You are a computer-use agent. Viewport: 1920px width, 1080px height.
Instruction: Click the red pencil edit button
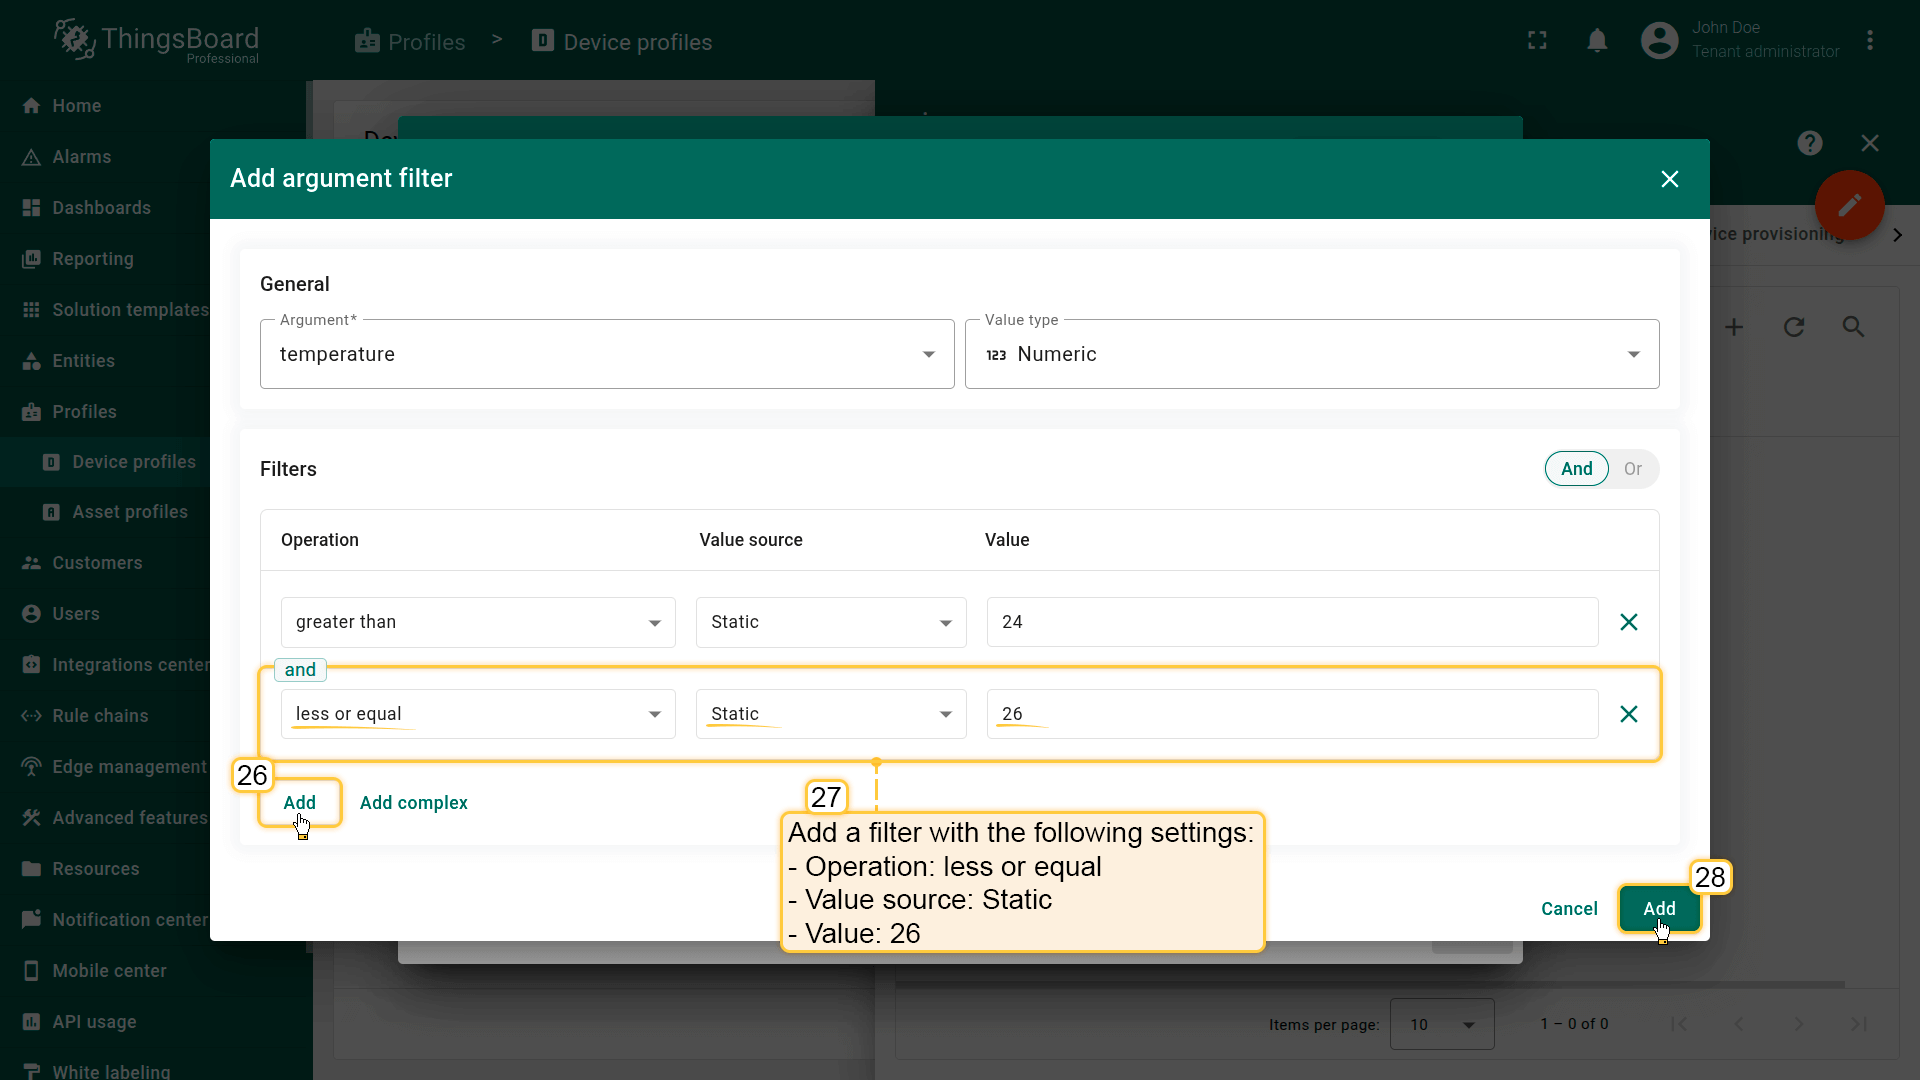[1849, 205]
